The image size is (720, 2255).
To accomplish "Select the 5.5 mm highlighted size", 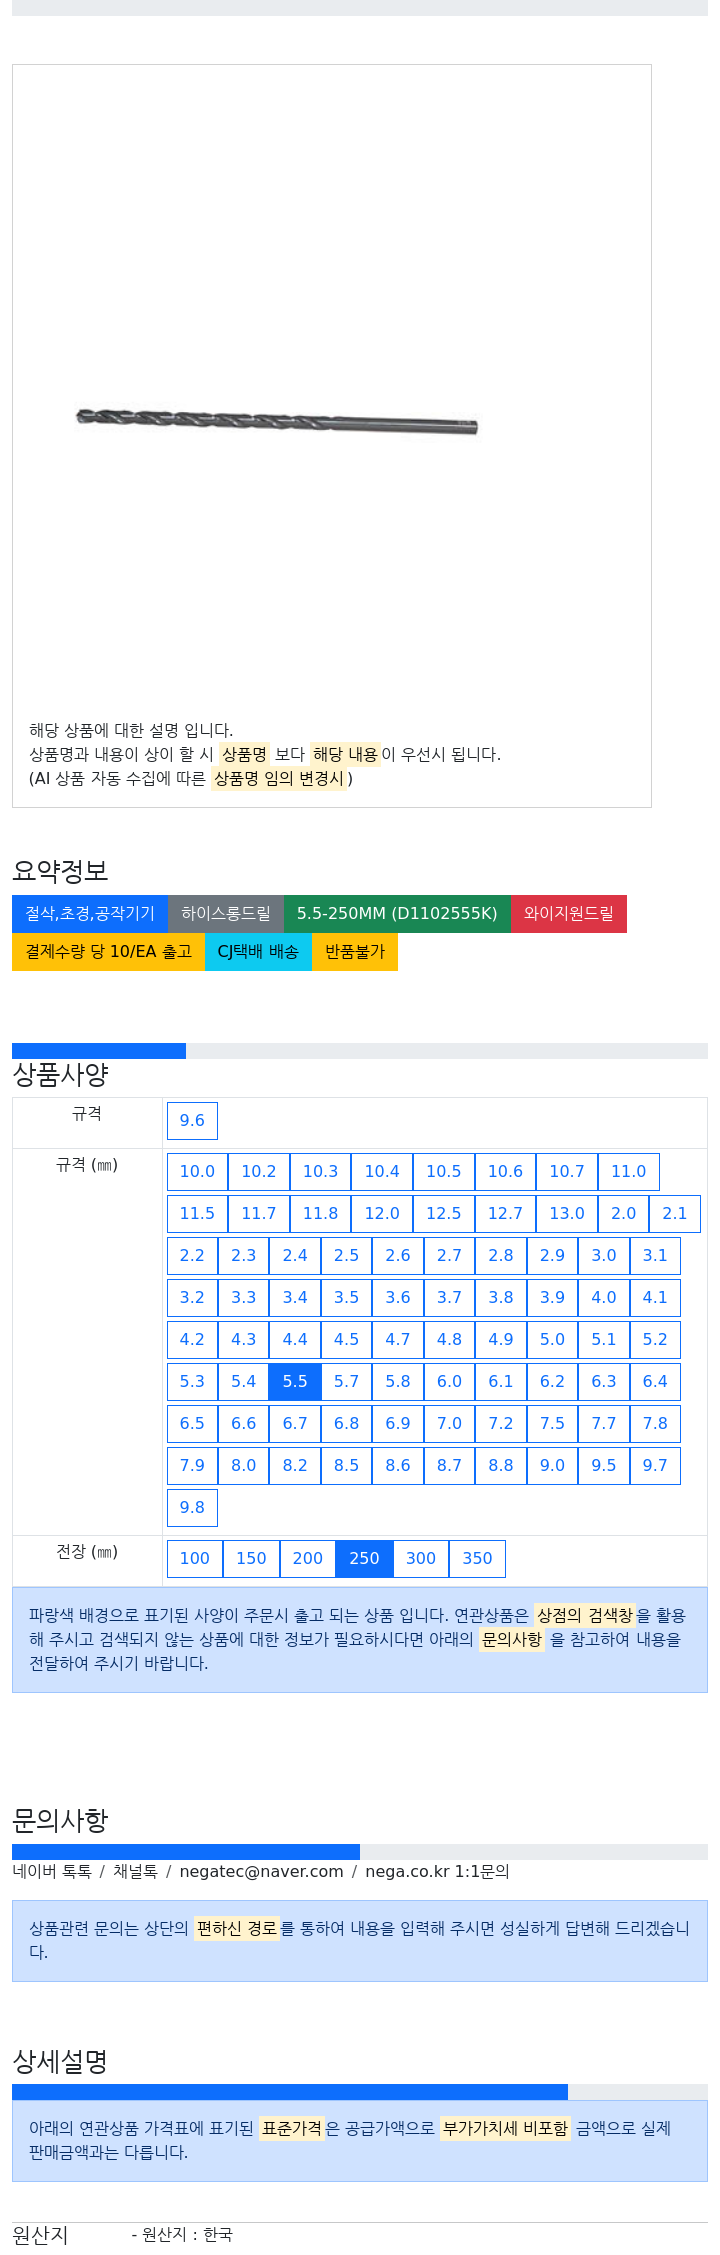I will tap(295, 1381).
